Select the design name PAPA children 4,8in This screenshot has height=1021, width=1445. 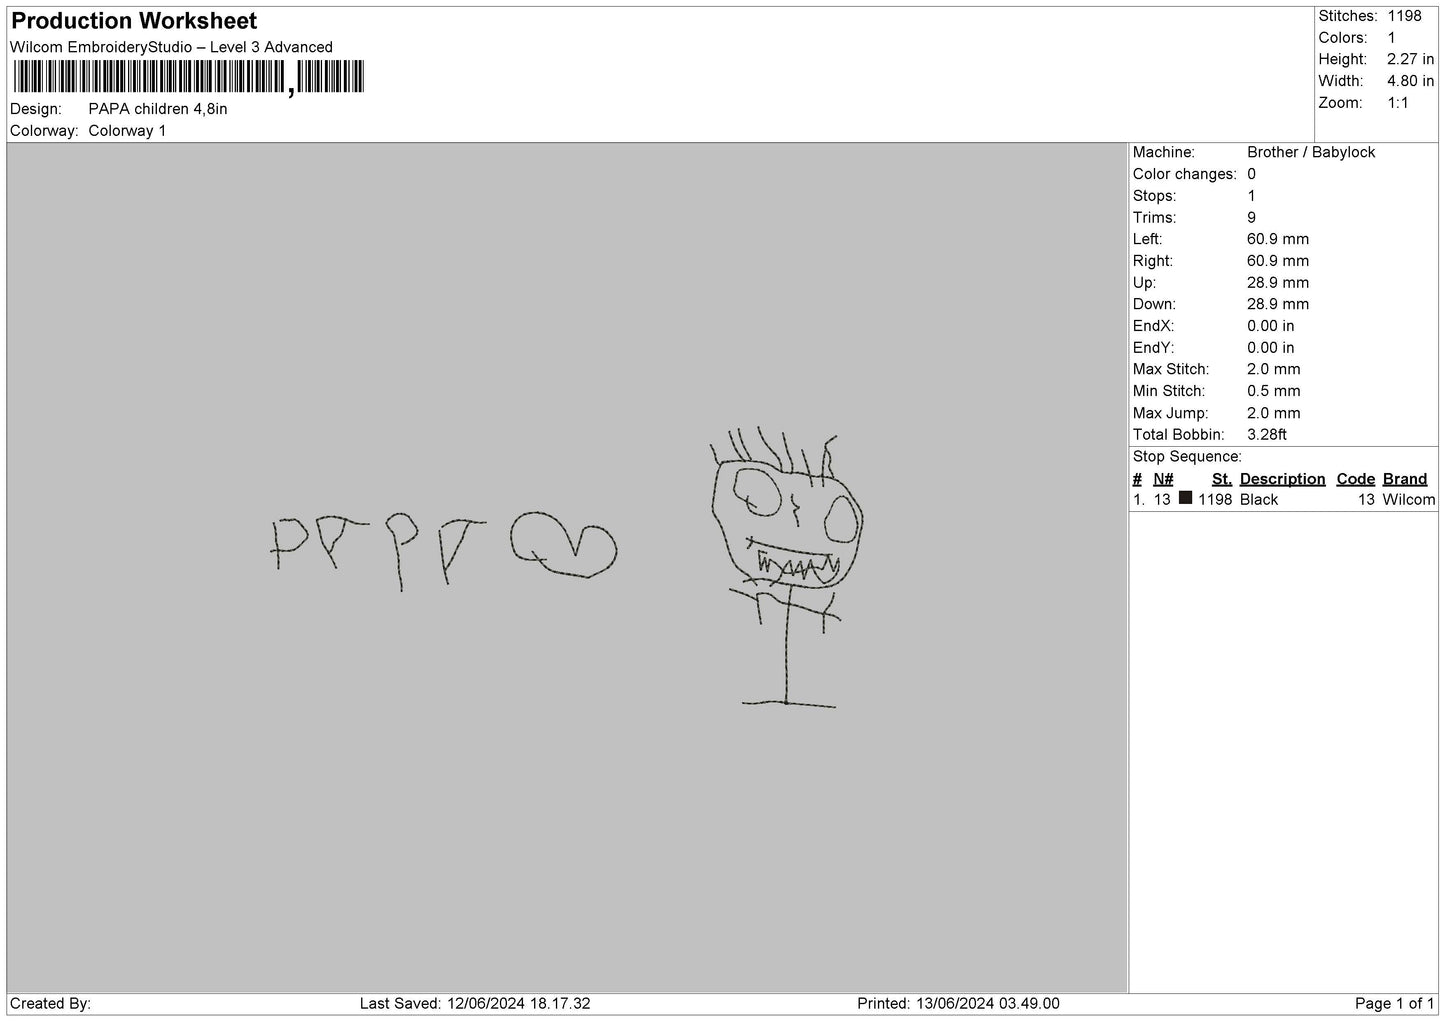tap(158, 109)
